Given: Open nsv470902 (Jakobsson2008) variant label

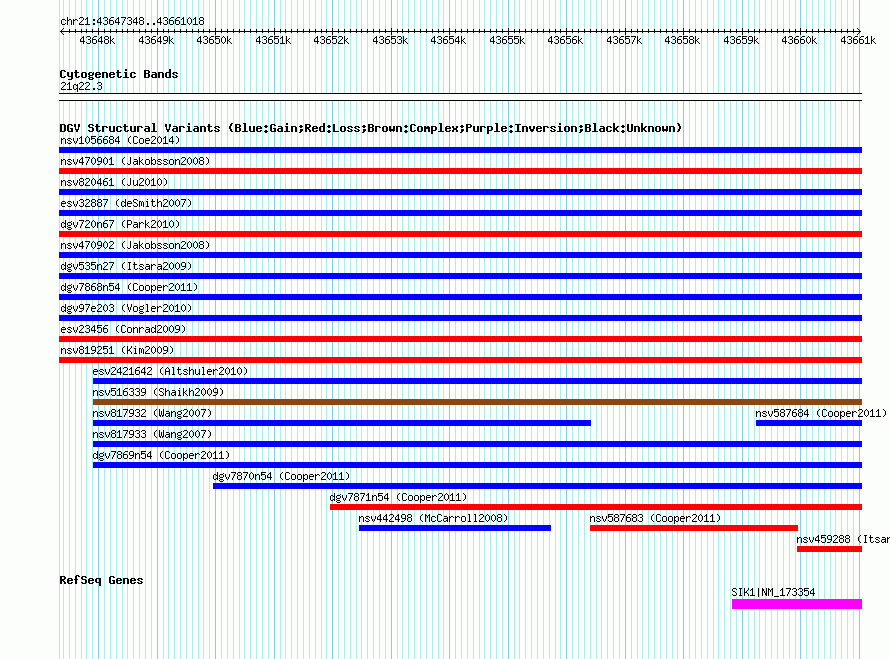Looking at the screenshot, I should click(x=135, y=245).
